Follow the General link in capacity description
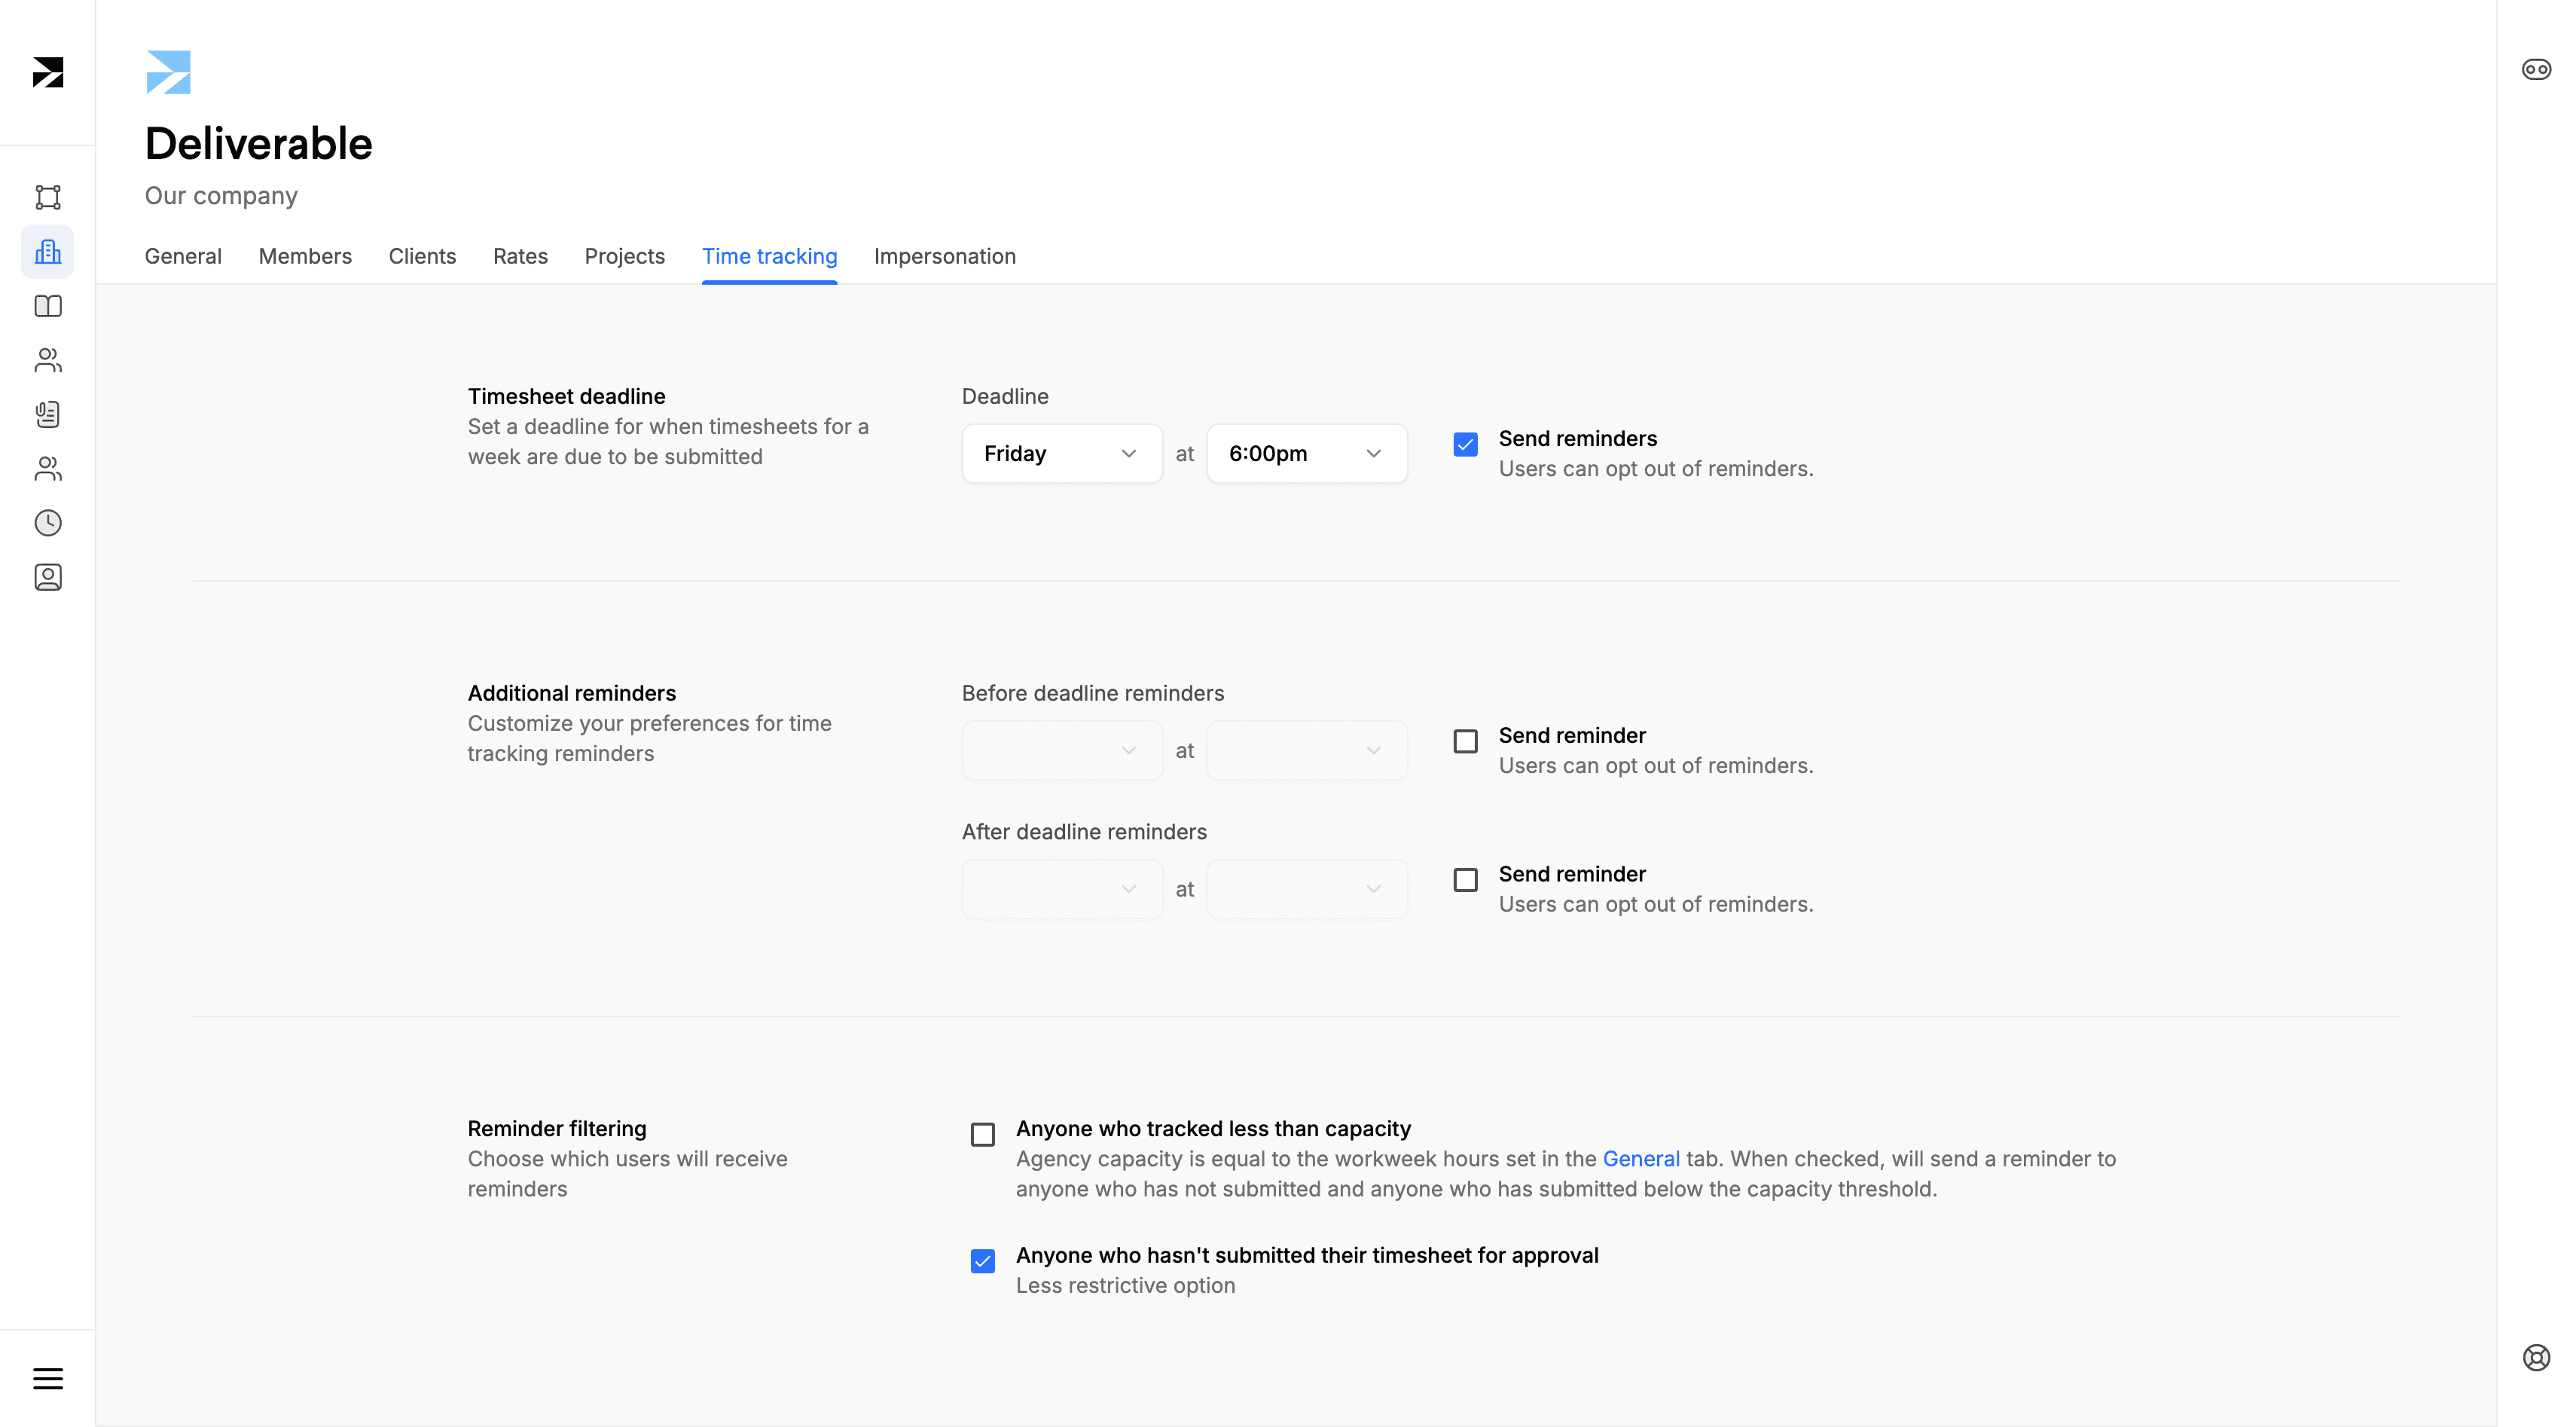2576x1427 pixels. point(1640,1159)
